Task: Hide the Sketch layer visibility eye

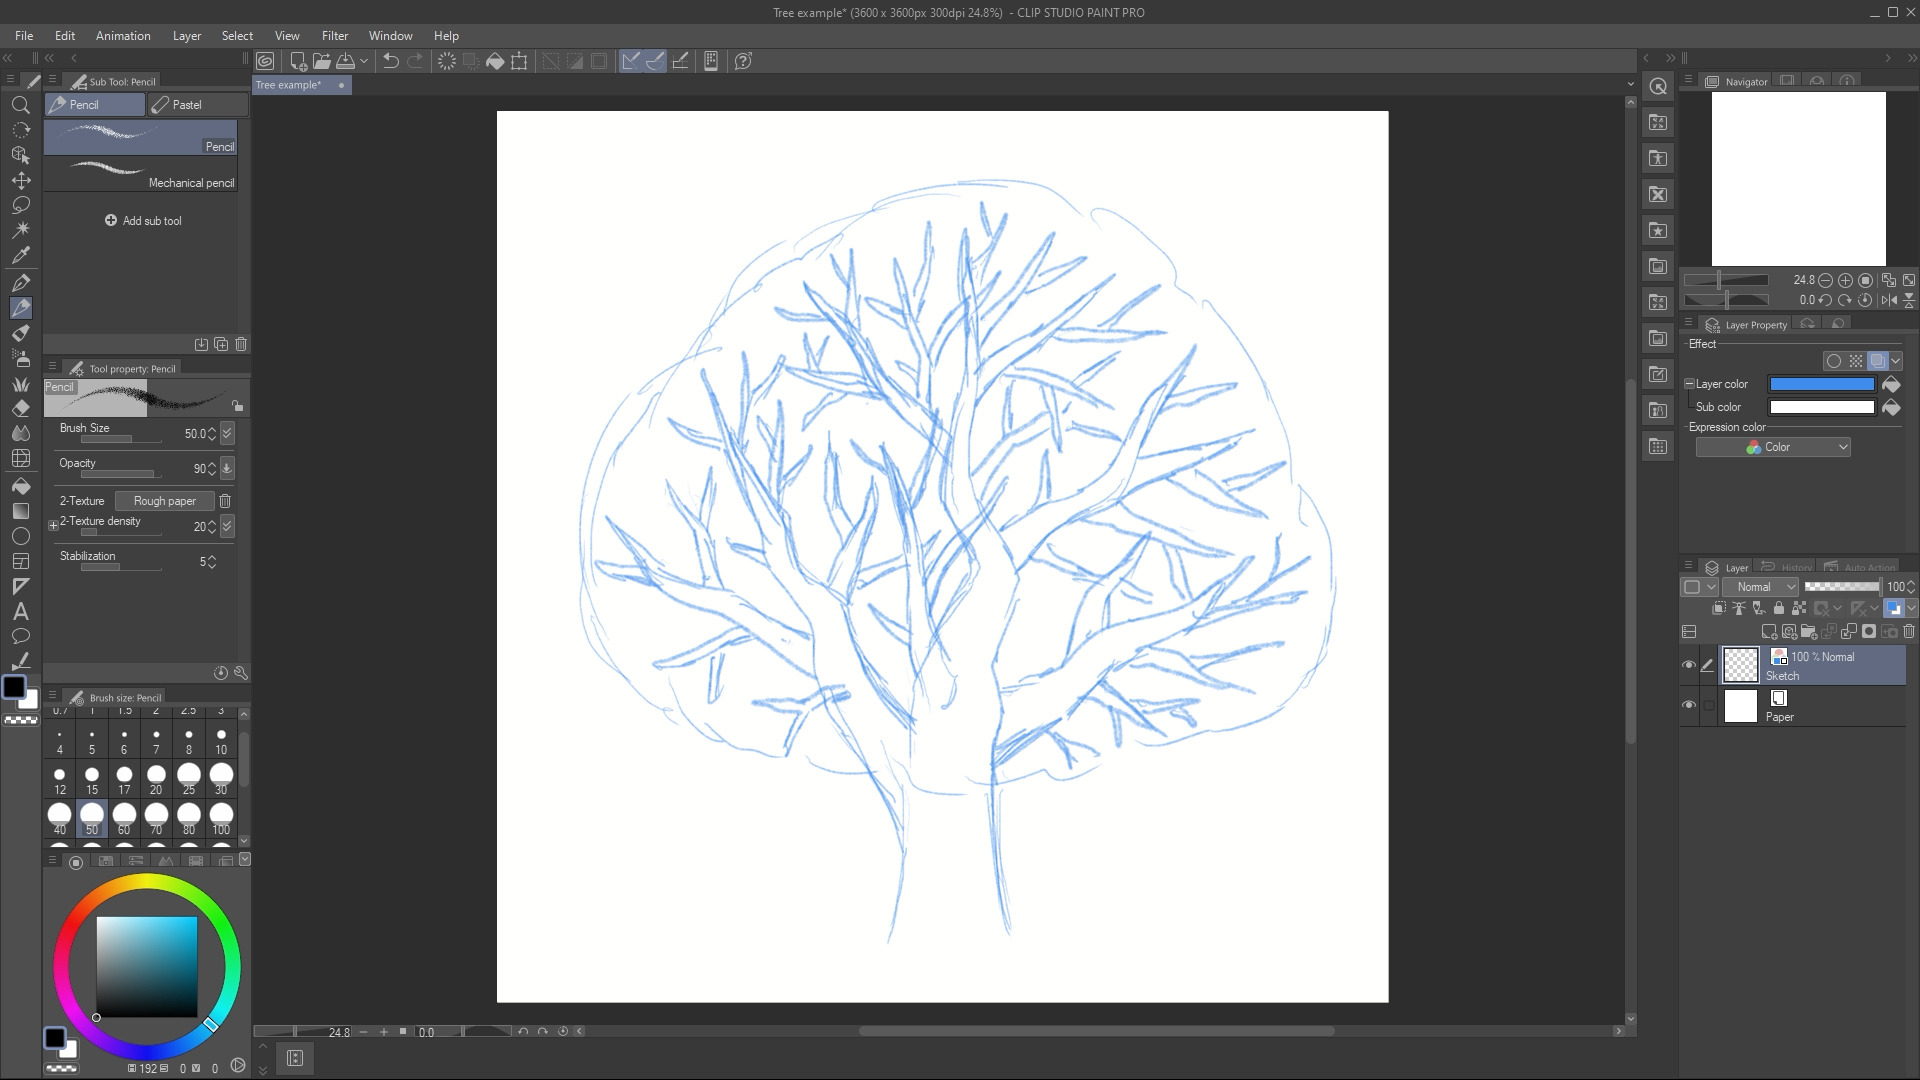Action: [x=1689, y=665]
